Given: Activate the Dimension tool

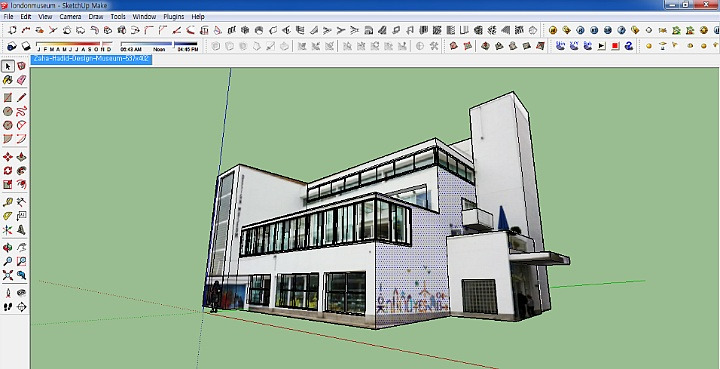Looking at the screenshot, I should 21,202.
